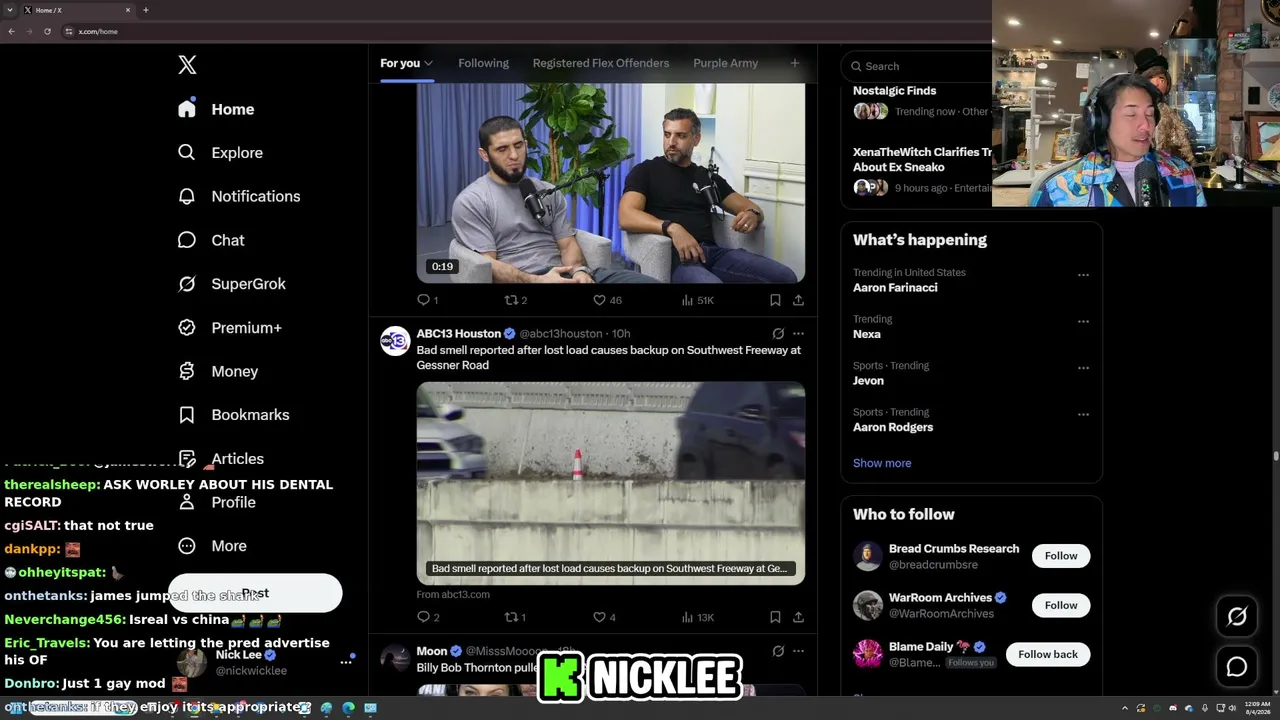Add a new timeline tab with plus

795,63
